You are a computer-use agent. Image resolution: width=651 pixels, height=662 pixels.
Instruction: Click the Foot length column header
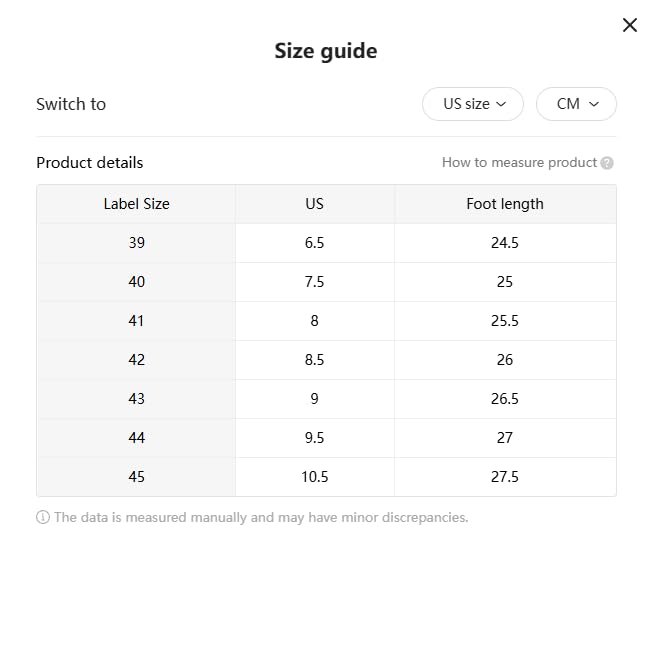pyautogui.click(x=505, y=204)
